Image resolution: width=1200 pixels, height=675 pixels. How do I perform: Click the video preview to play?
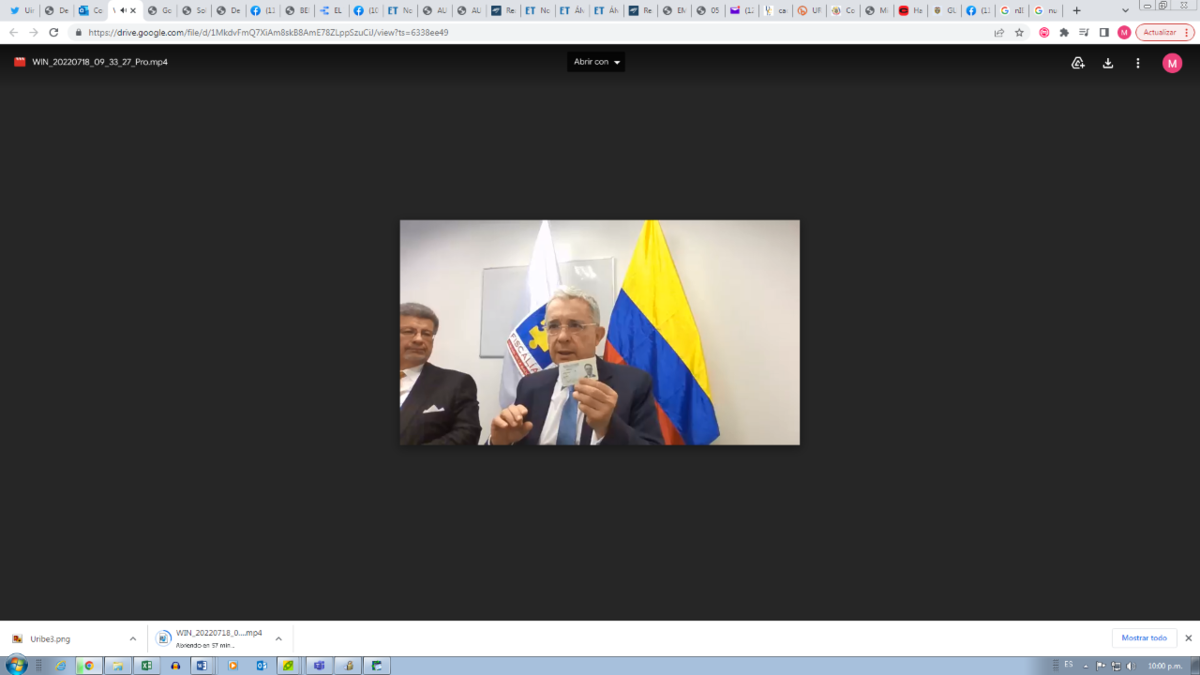(x=600, y=332)
